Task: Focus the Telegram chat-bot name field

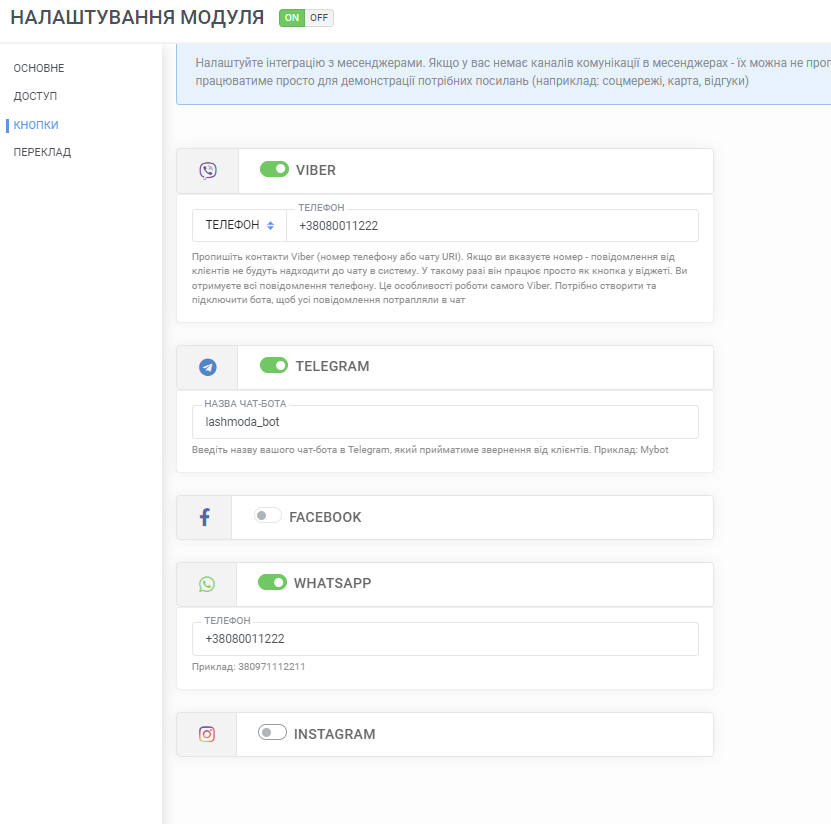Action: 445,422
